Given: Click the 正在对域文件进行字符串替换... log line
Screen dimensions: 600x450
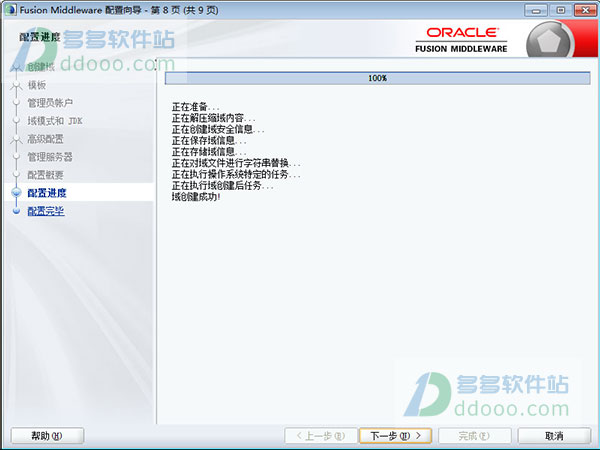Looking at the screenshot, I should (236, 163).
